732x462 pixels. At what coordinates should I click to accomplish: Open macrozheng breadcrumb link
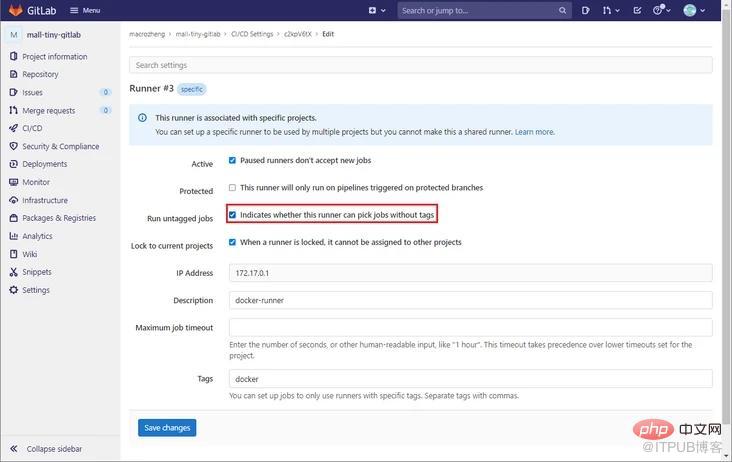point(147,34)
